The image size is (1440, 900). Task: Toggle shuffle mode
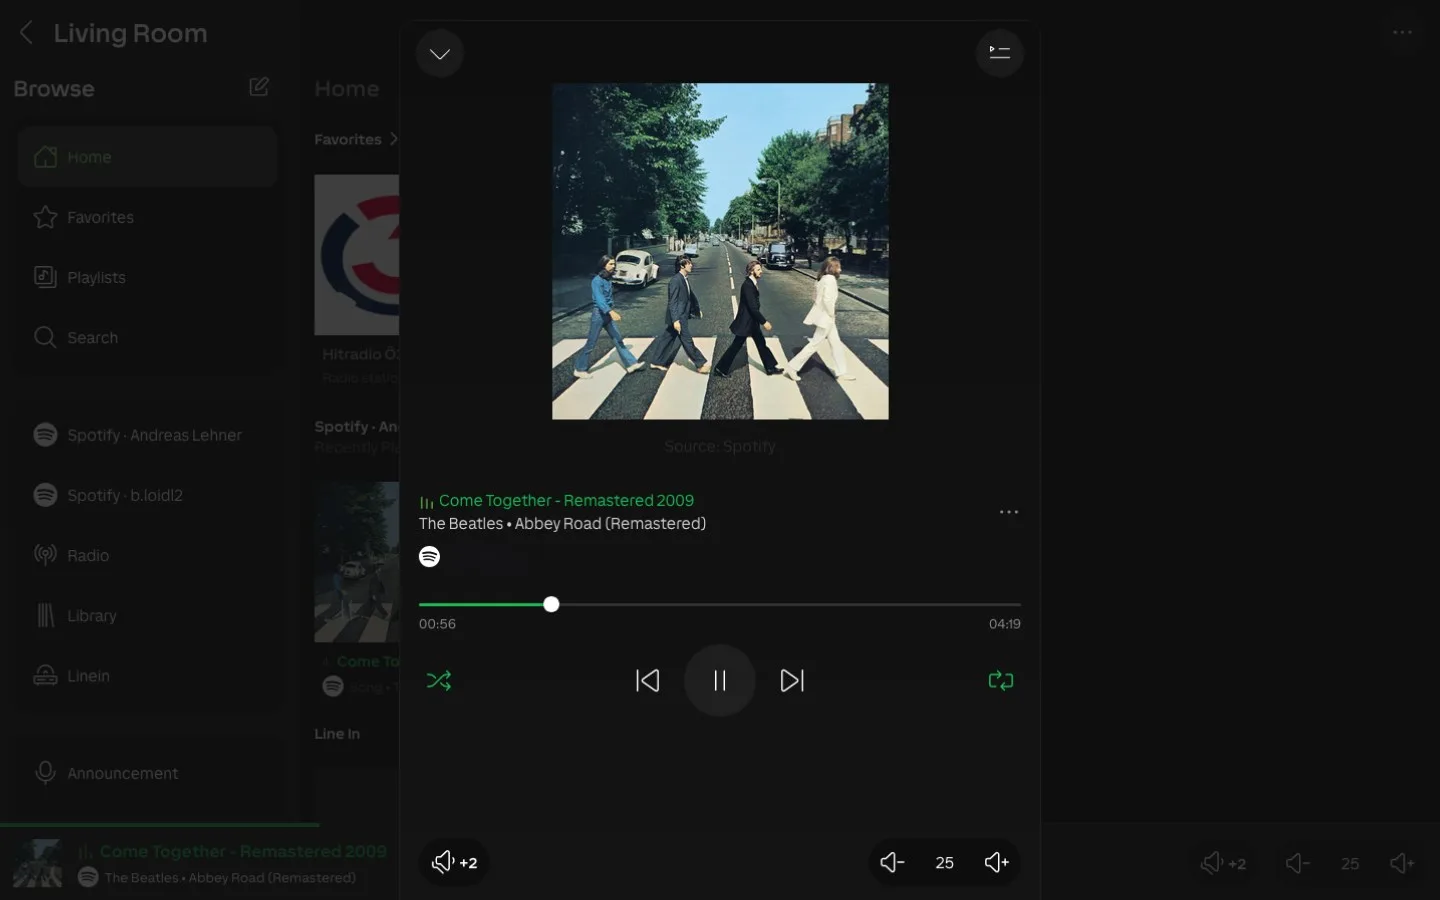pyautogui.click(x=439, y=681)
